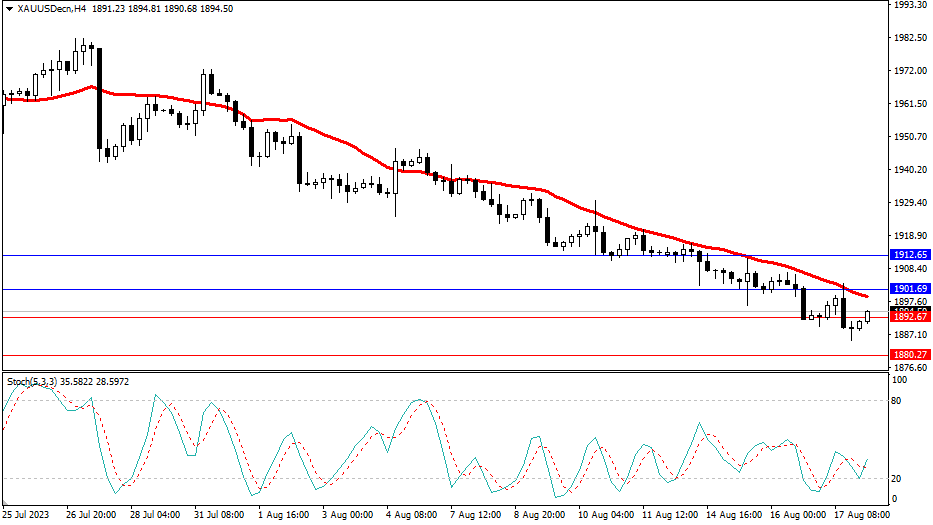Select the red 1880.27 price tag
Viewport: 933px width, 525px height.
point(909,355)
